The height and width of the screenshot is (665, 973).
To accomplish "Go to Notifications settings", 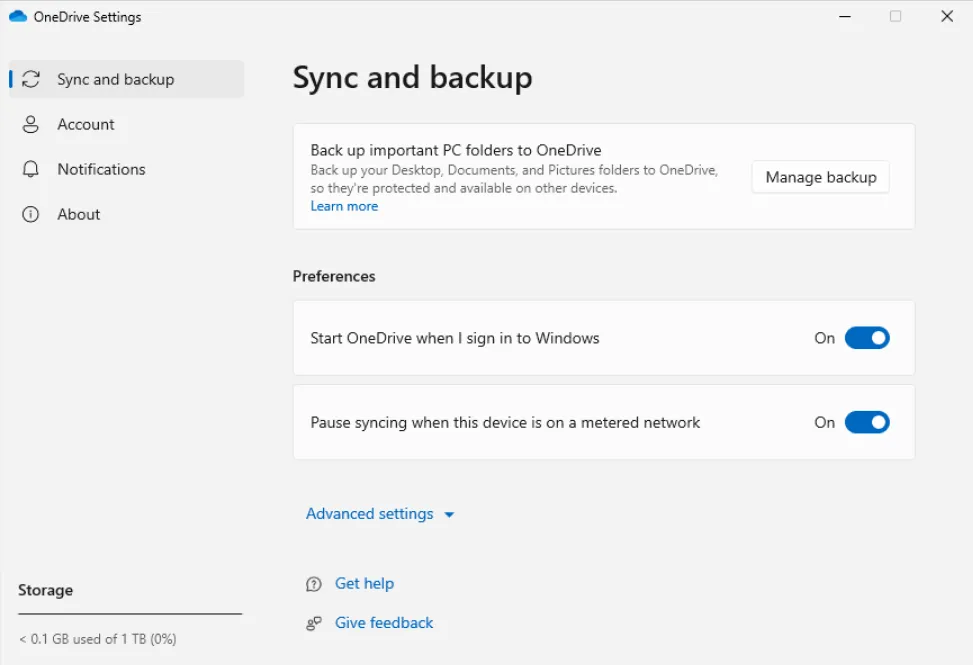I will click(x=127, y=169).
